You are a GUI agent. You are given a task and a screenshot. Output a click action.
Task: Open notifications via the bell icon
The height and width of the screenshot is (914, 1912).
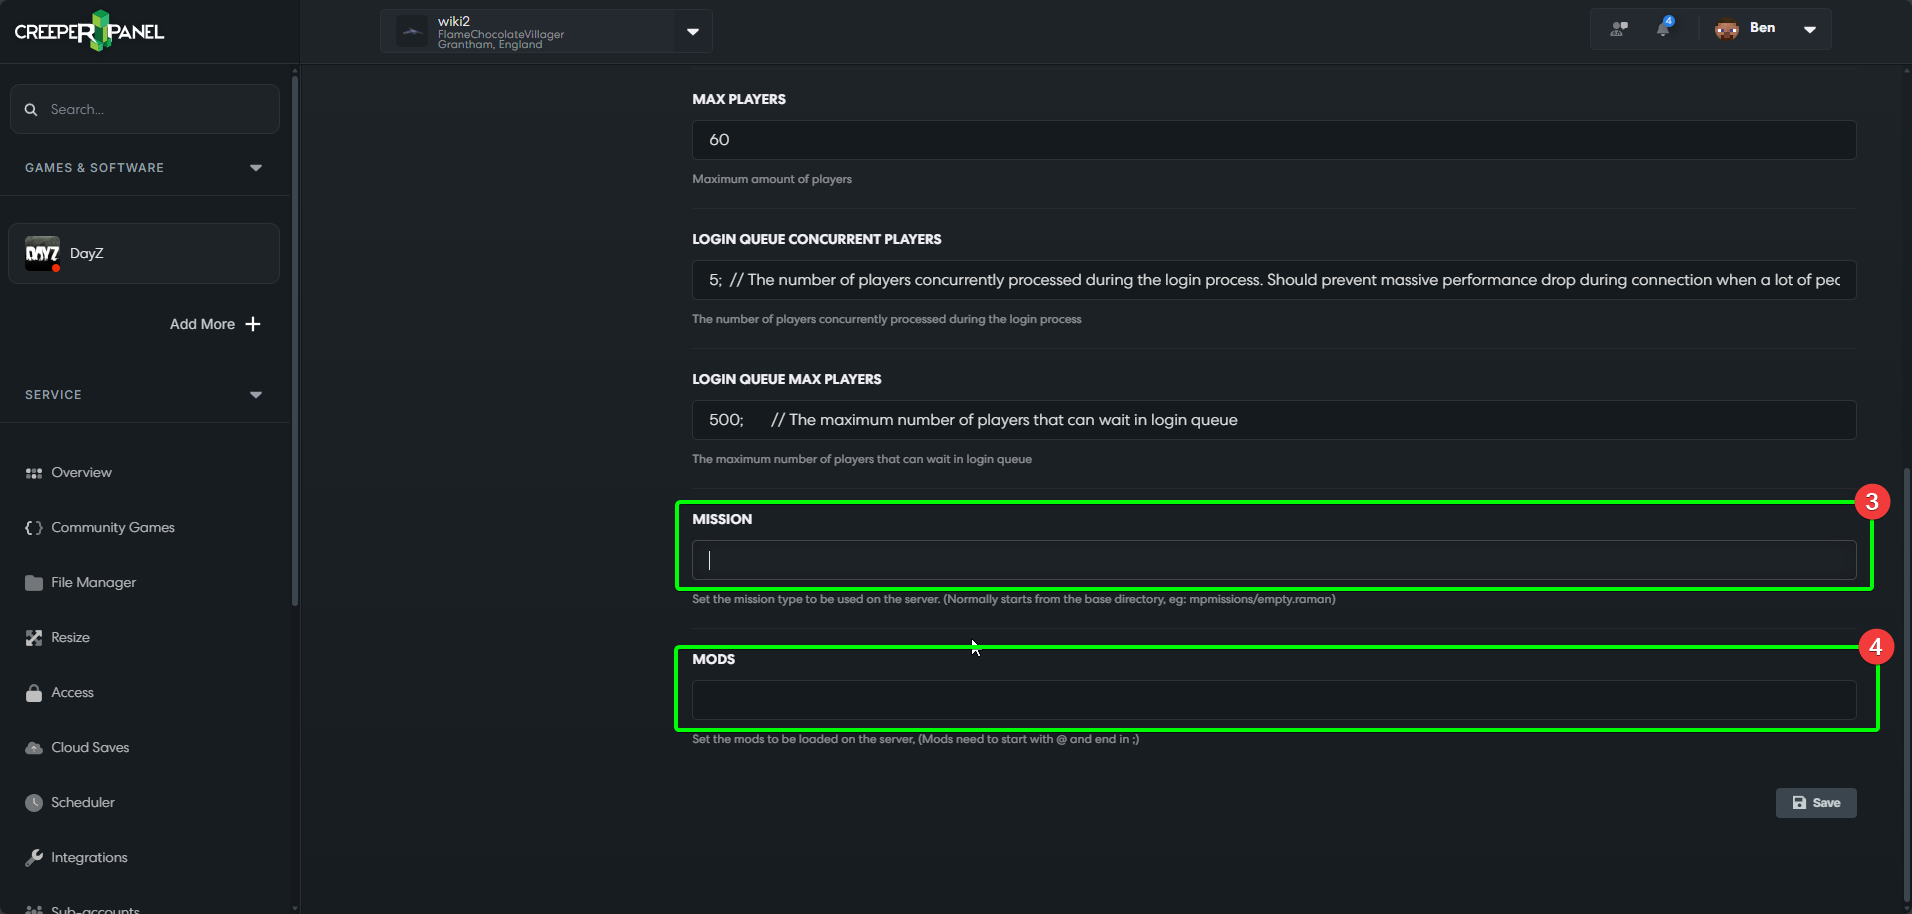pos(1663,28)
